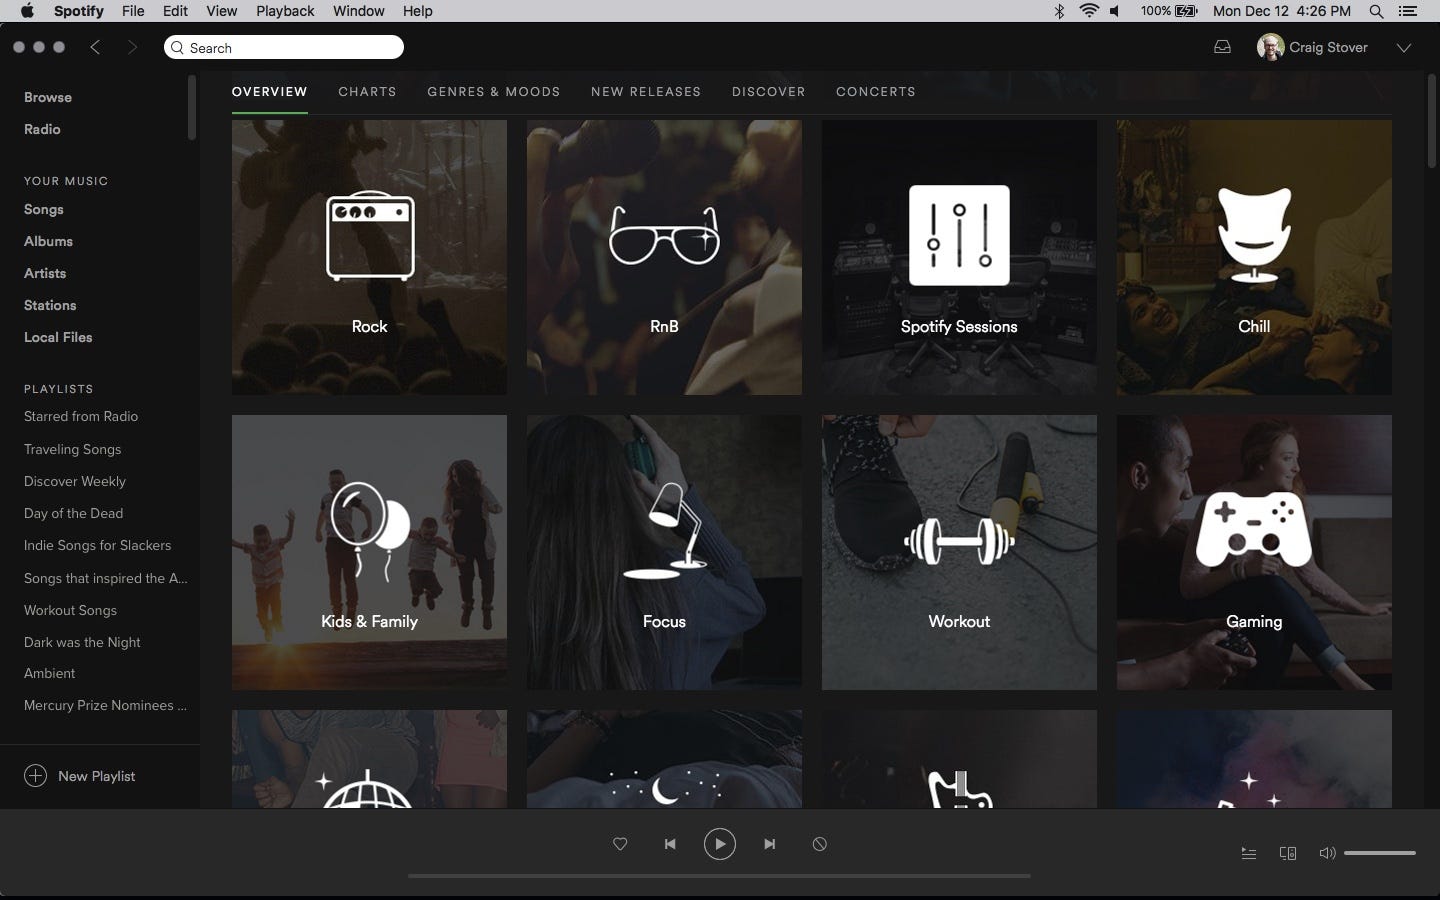
Task: Click the plus icon for New Playlist
Action: [x=35, y=776]
